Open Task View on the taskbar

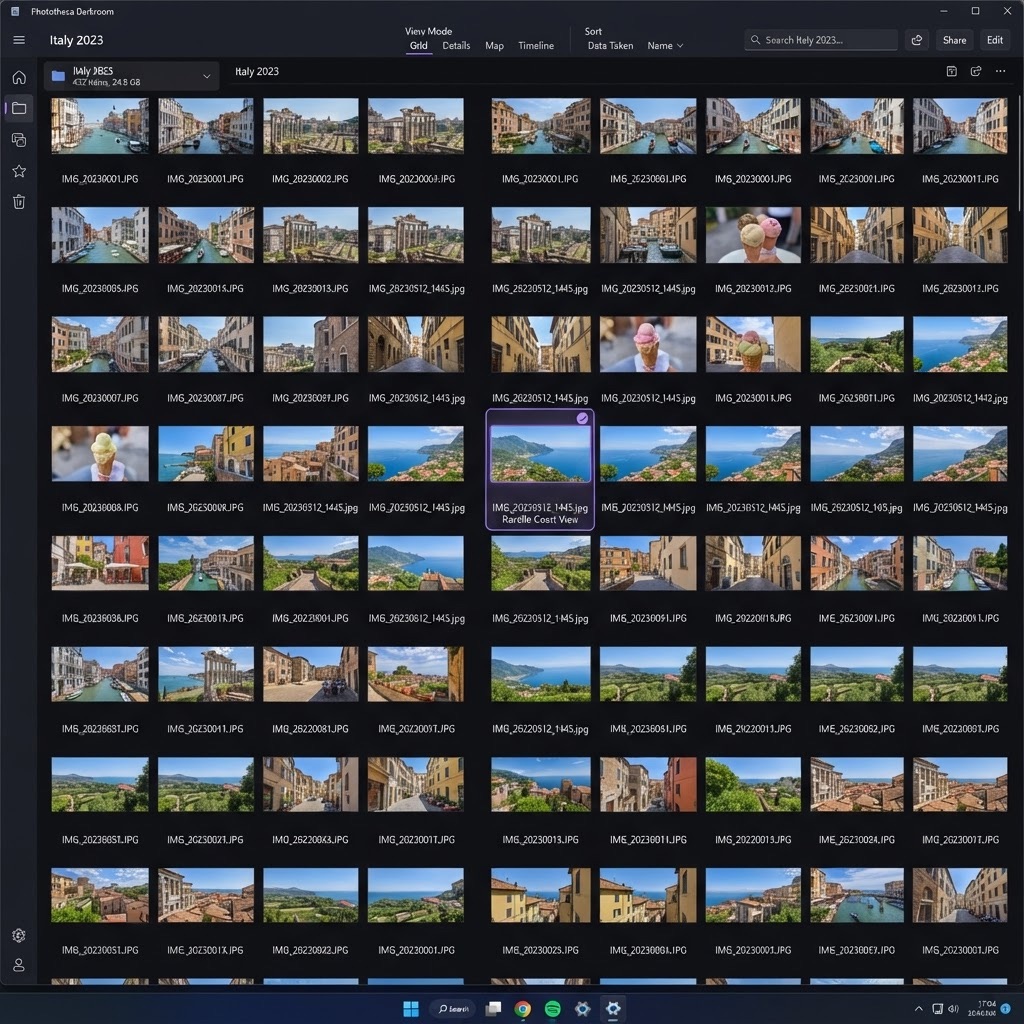click(x=493, y=1009)
